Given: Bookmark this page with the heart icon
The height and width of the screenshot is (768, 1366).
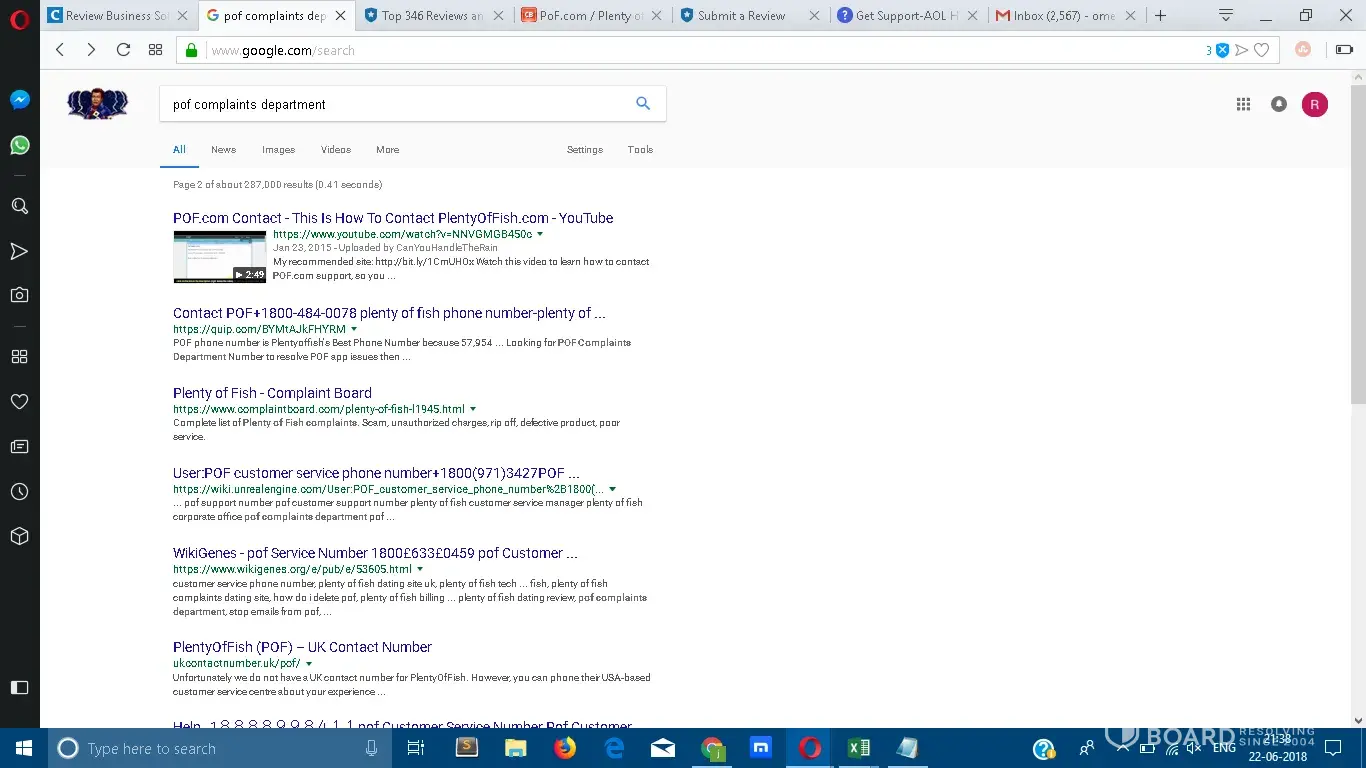Looking at the screenshot, I should [x=1262, y=50].
